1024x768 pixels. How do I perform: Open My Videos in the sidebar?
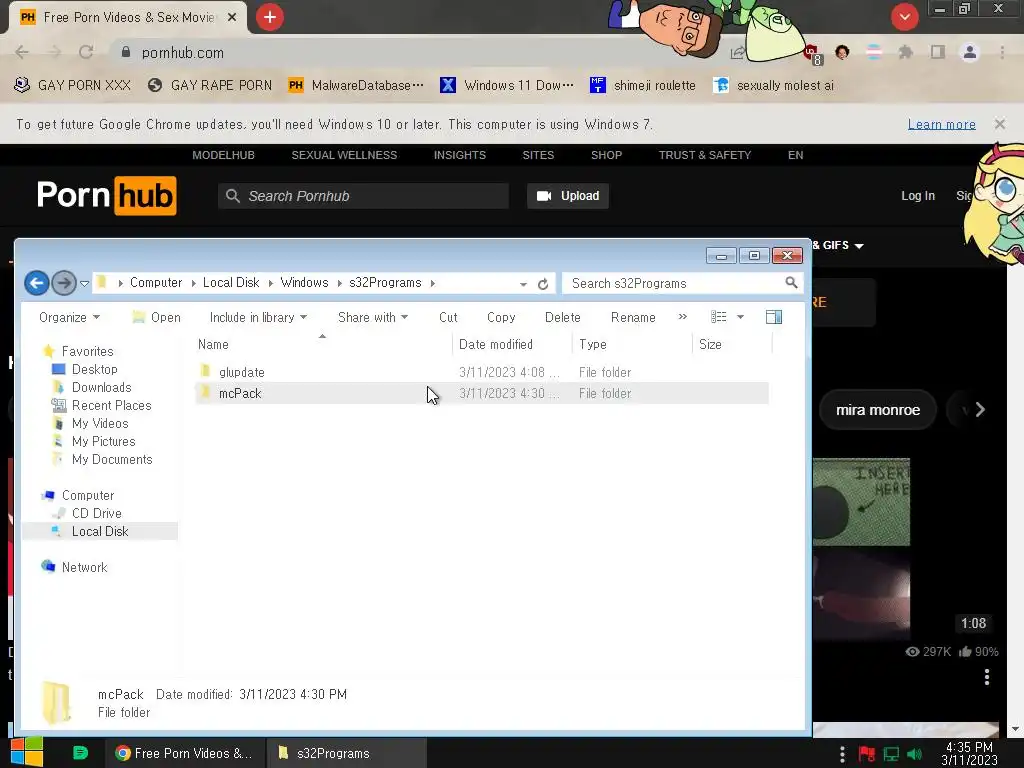click(100, 423)
